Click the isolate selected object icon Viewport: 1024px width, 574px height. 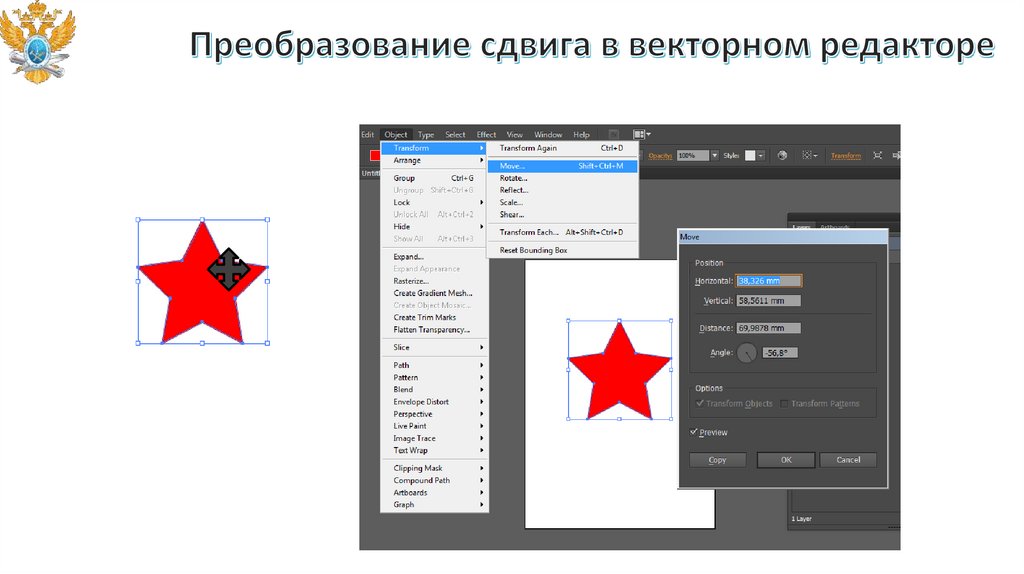pos(877,155)
